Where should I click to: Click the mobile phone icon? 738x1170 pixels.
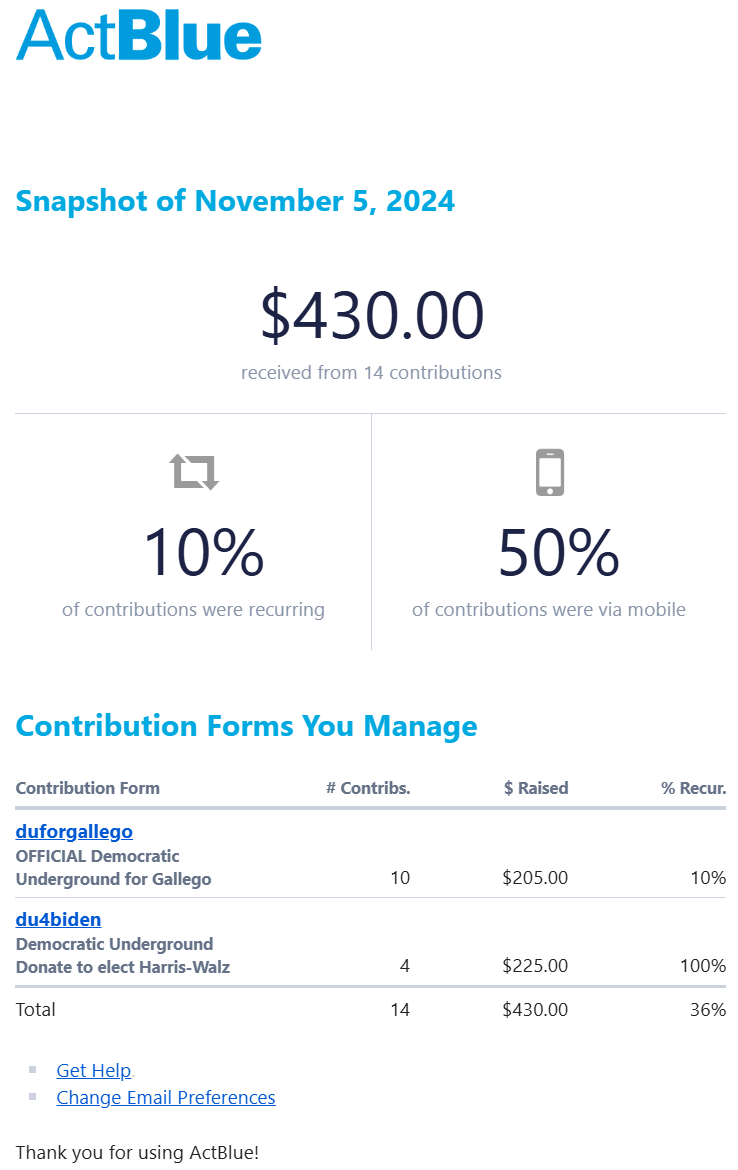pos(550,472)
